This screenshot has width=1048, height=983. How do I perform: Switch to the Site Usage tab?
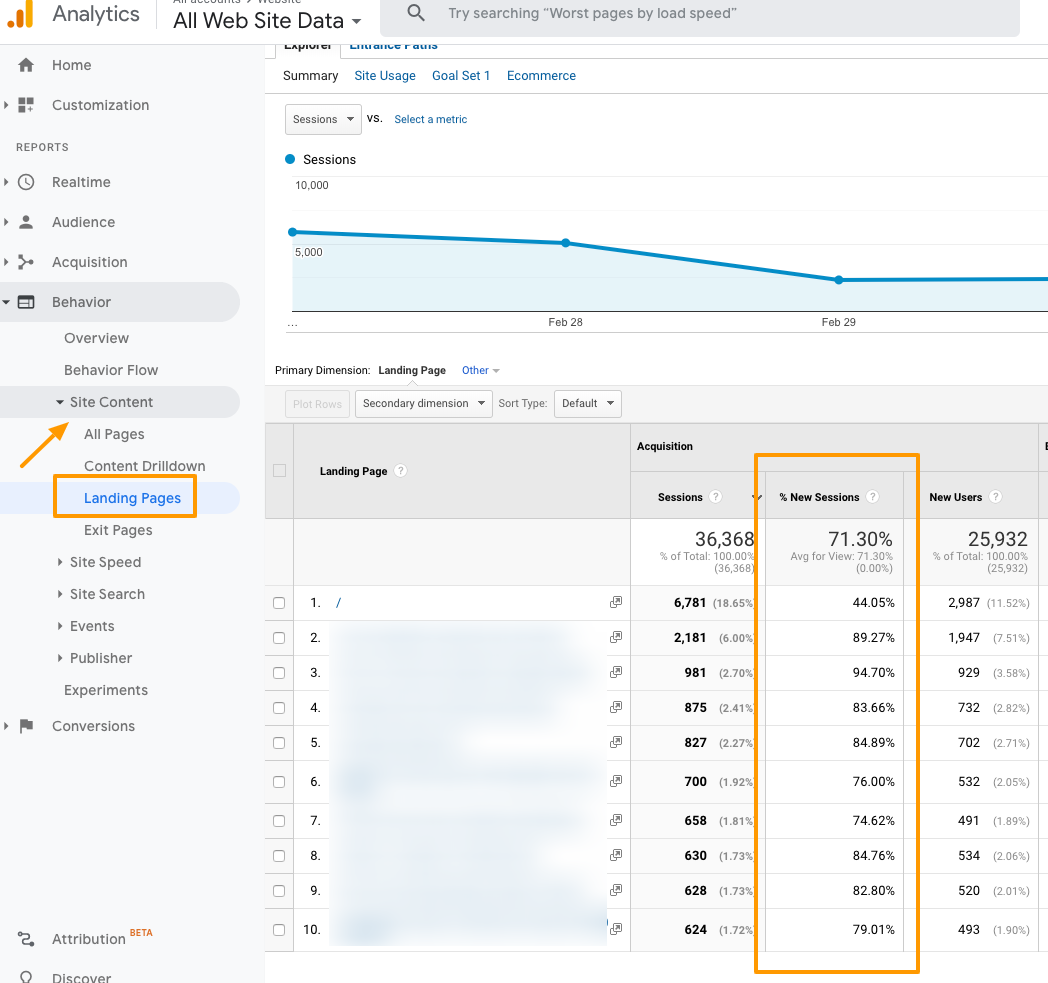(385, 76)
